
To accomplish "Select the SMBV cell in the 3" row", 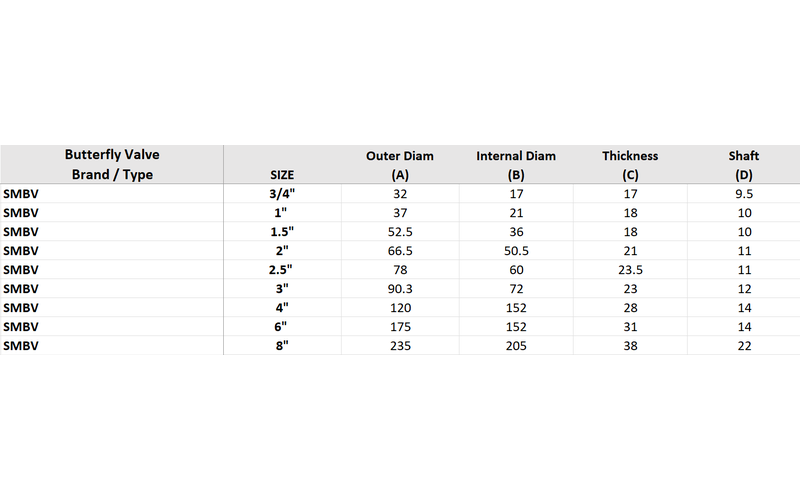I will [21, 289].
